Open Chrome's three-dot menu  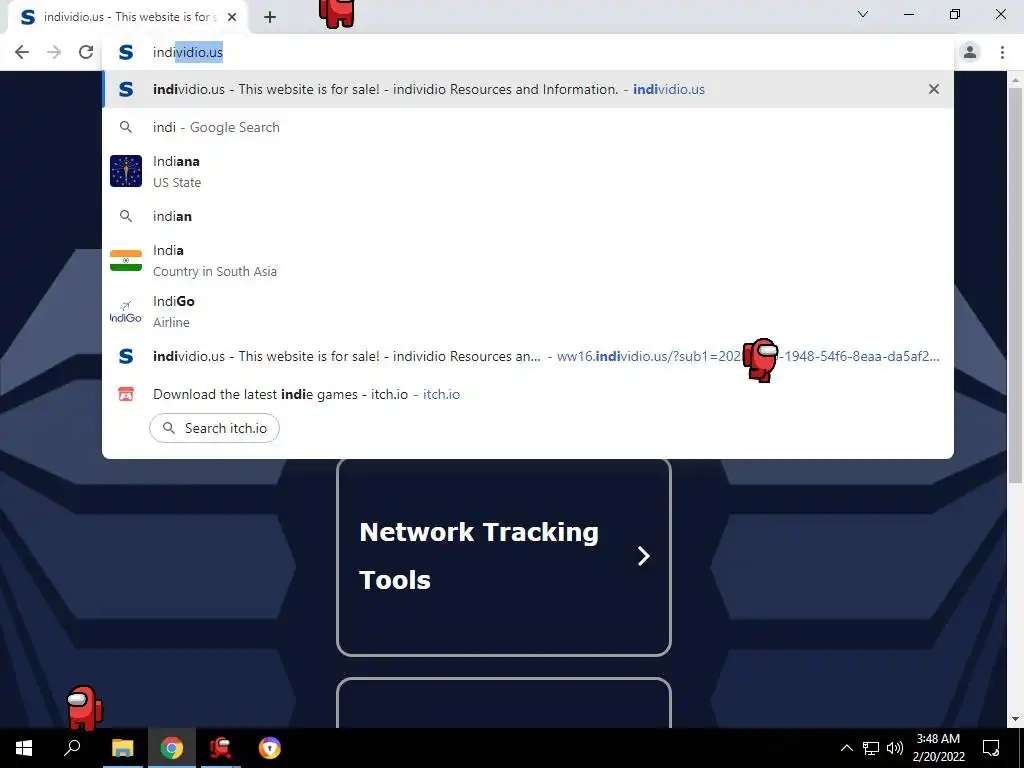(x=1002, y=52)
